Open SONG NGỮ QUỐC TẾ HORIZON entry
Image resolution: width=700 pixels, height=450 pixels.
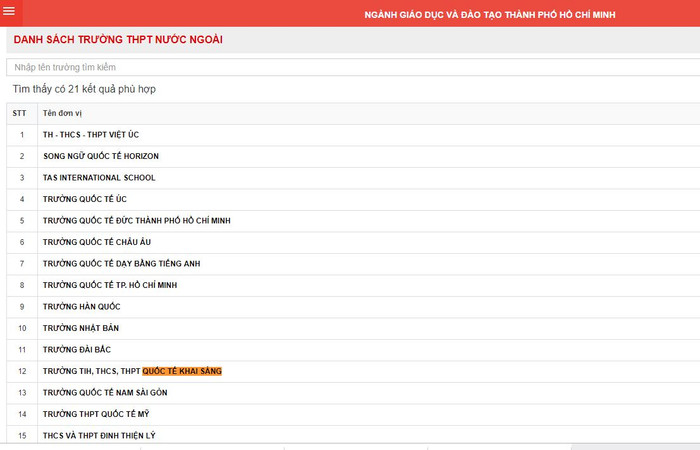[x=100, y=156]
